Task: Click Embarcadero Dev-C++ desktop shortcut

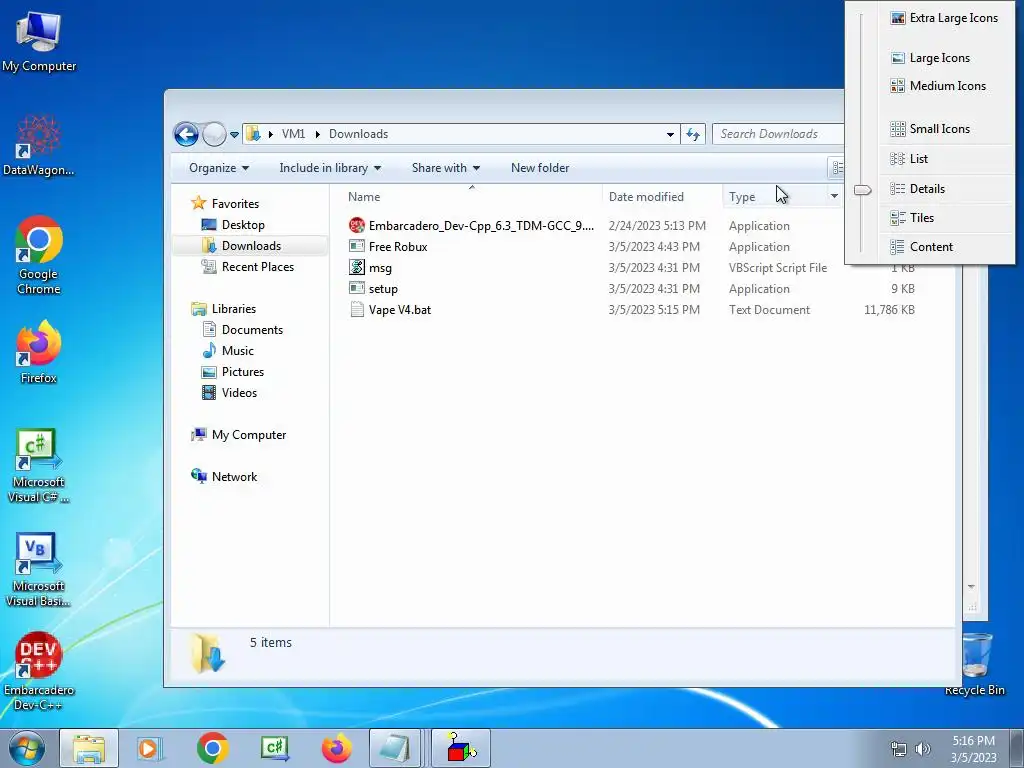Action: (x=39, y=671)
